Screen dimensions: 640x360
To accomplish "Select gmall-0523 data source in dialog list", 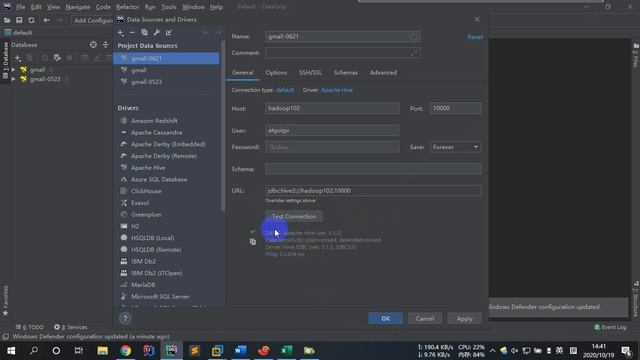I will pos(167,82).
